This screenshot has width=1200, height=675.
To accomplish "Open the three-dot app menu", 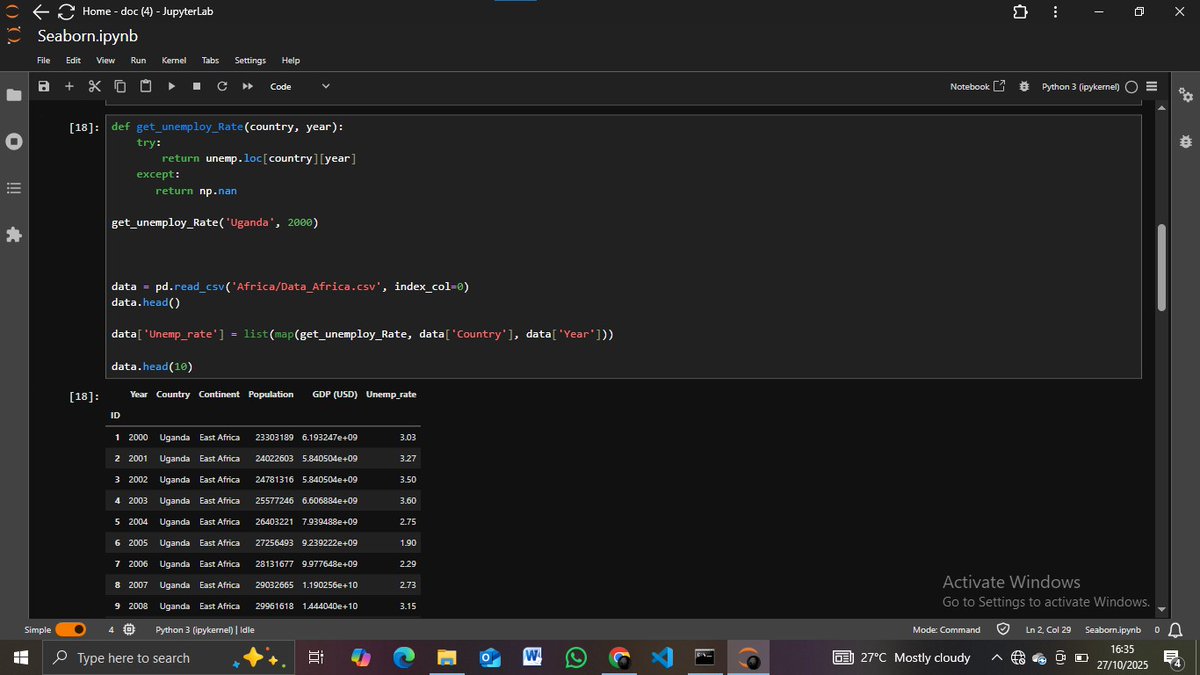I will 1055,12.
